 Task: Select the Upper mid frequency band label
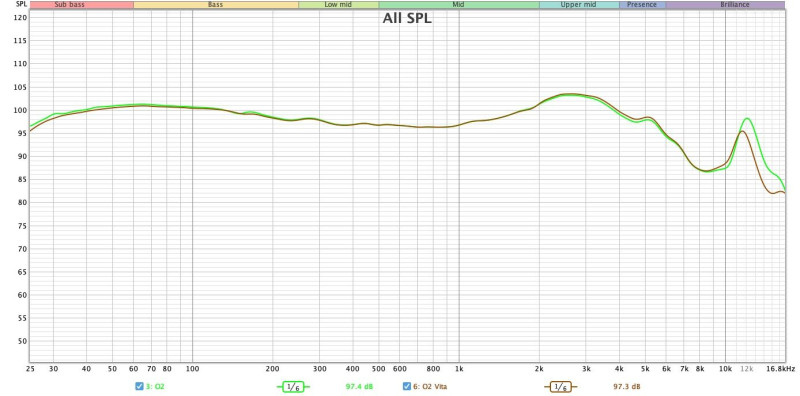click(579, 5)
